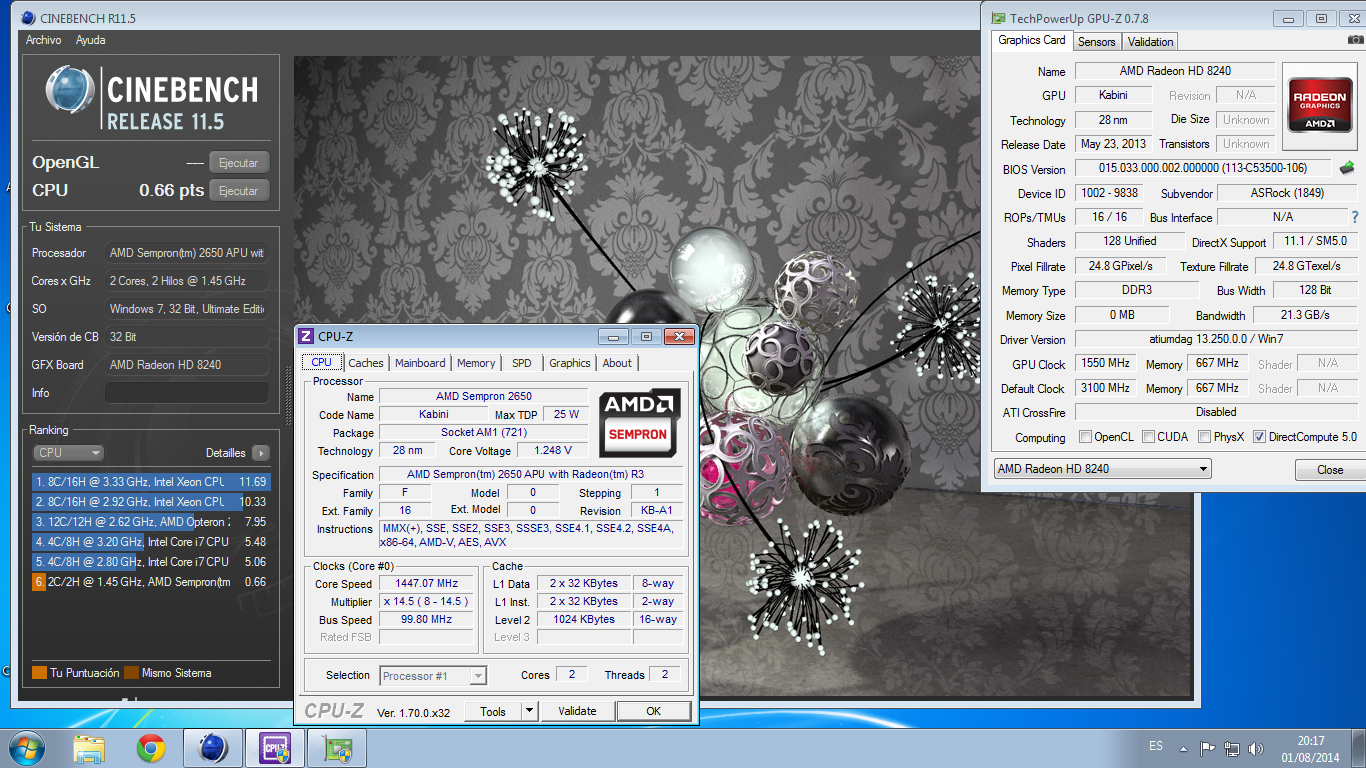
Task: Switch to the Mainboard tab
Action: pyautogui.click(x=420, y=363)
